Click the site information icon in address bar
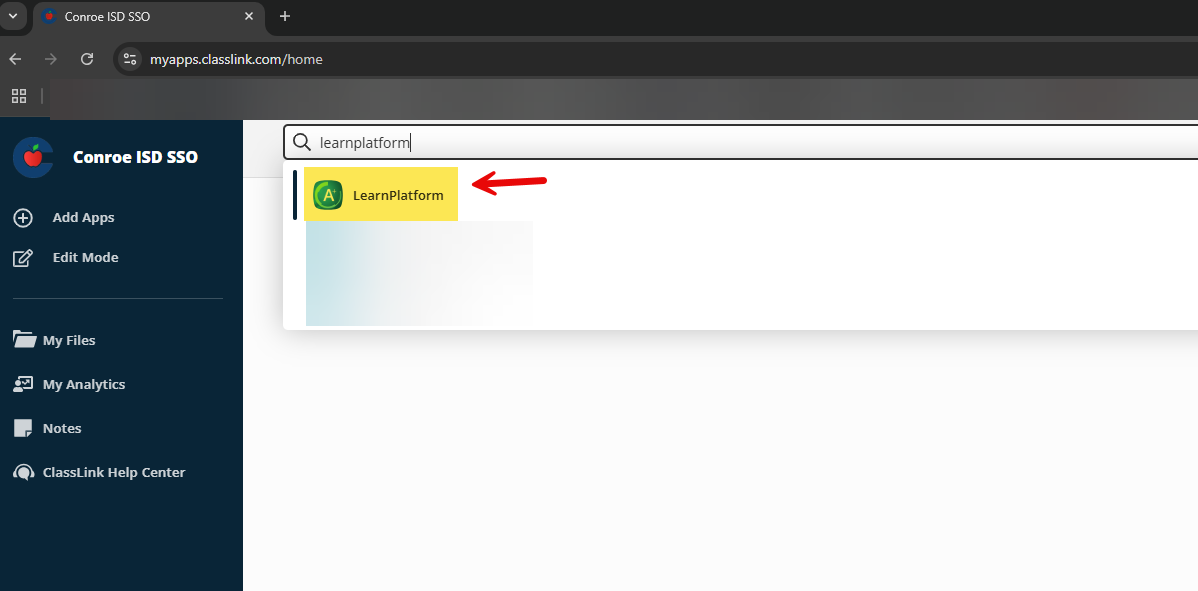Screen dimensions: 1198x591 (129, 59)
